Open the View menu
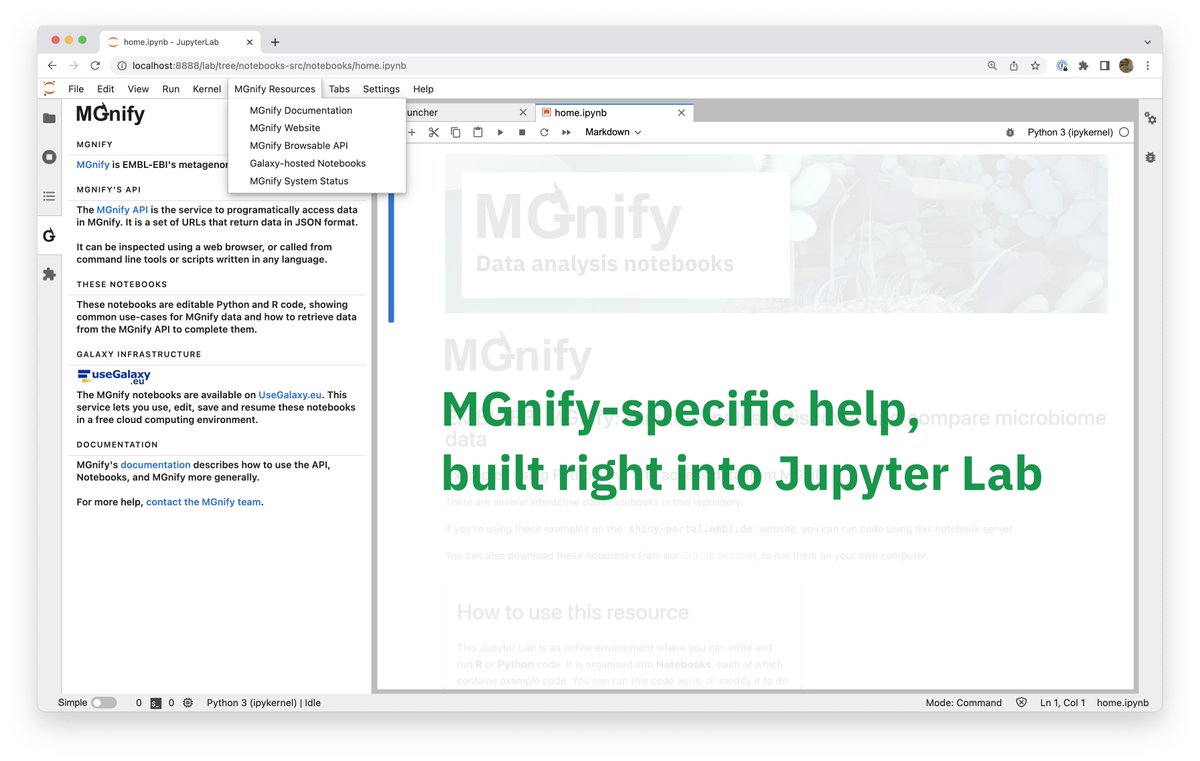 [x=138, y=89]
